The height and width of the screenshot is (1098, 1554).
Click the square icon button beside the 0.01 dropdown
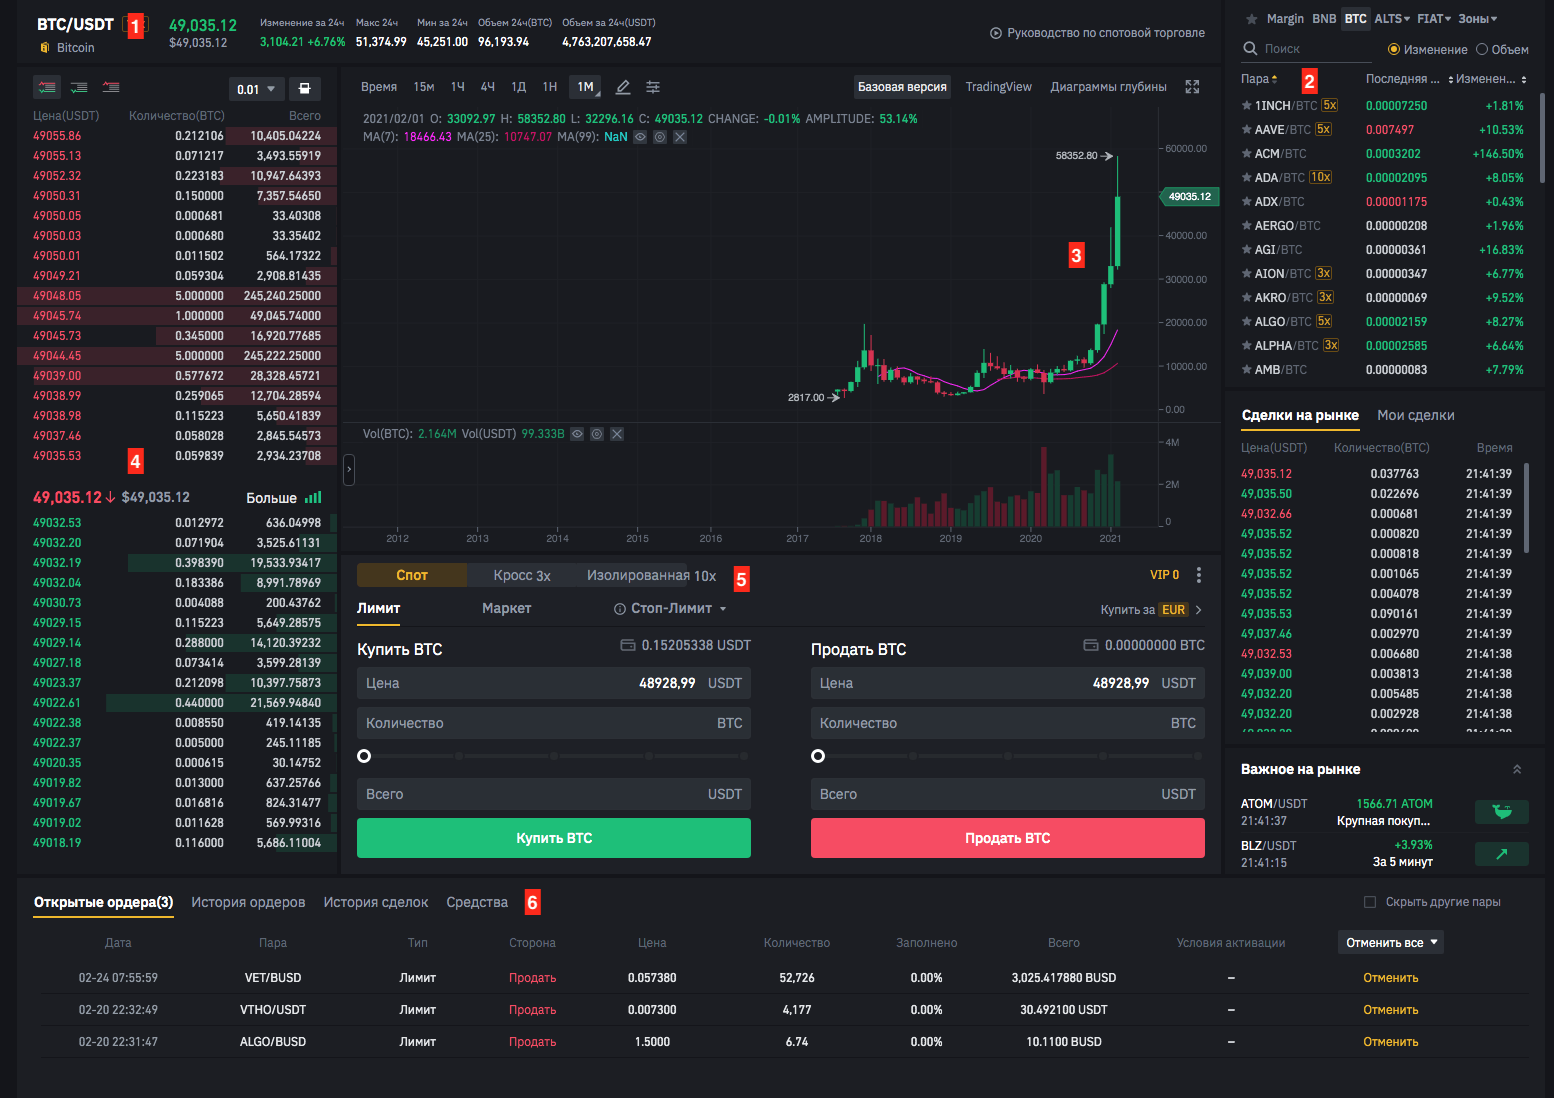(305, 89)
